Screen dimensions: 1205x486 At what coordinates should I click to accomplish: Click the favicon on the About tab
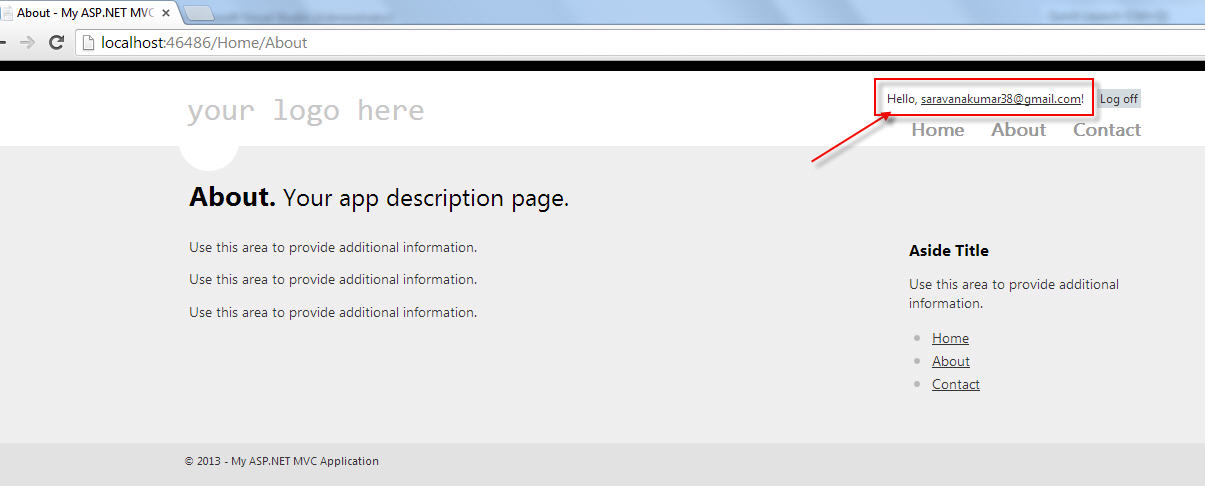(6, 13)
